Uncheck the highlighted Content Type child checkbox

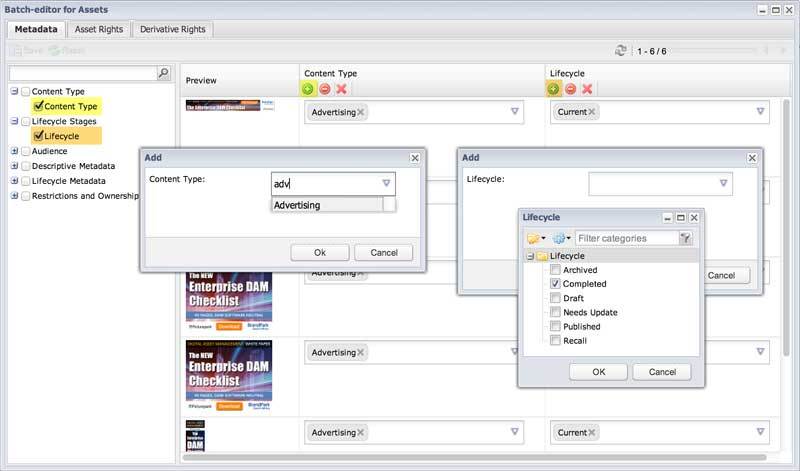click(38, 106)
